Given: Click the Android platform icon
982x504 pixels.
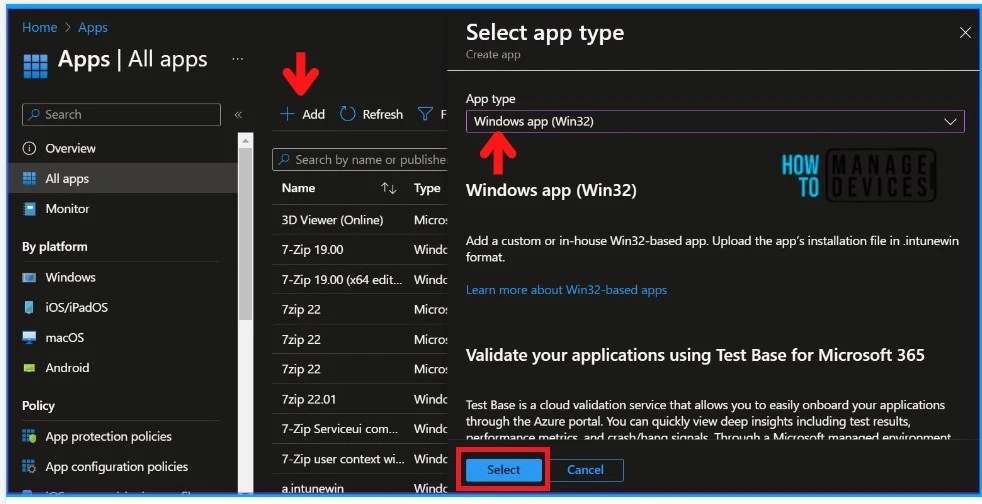Looking at the screenshot, I should [29, 368].
